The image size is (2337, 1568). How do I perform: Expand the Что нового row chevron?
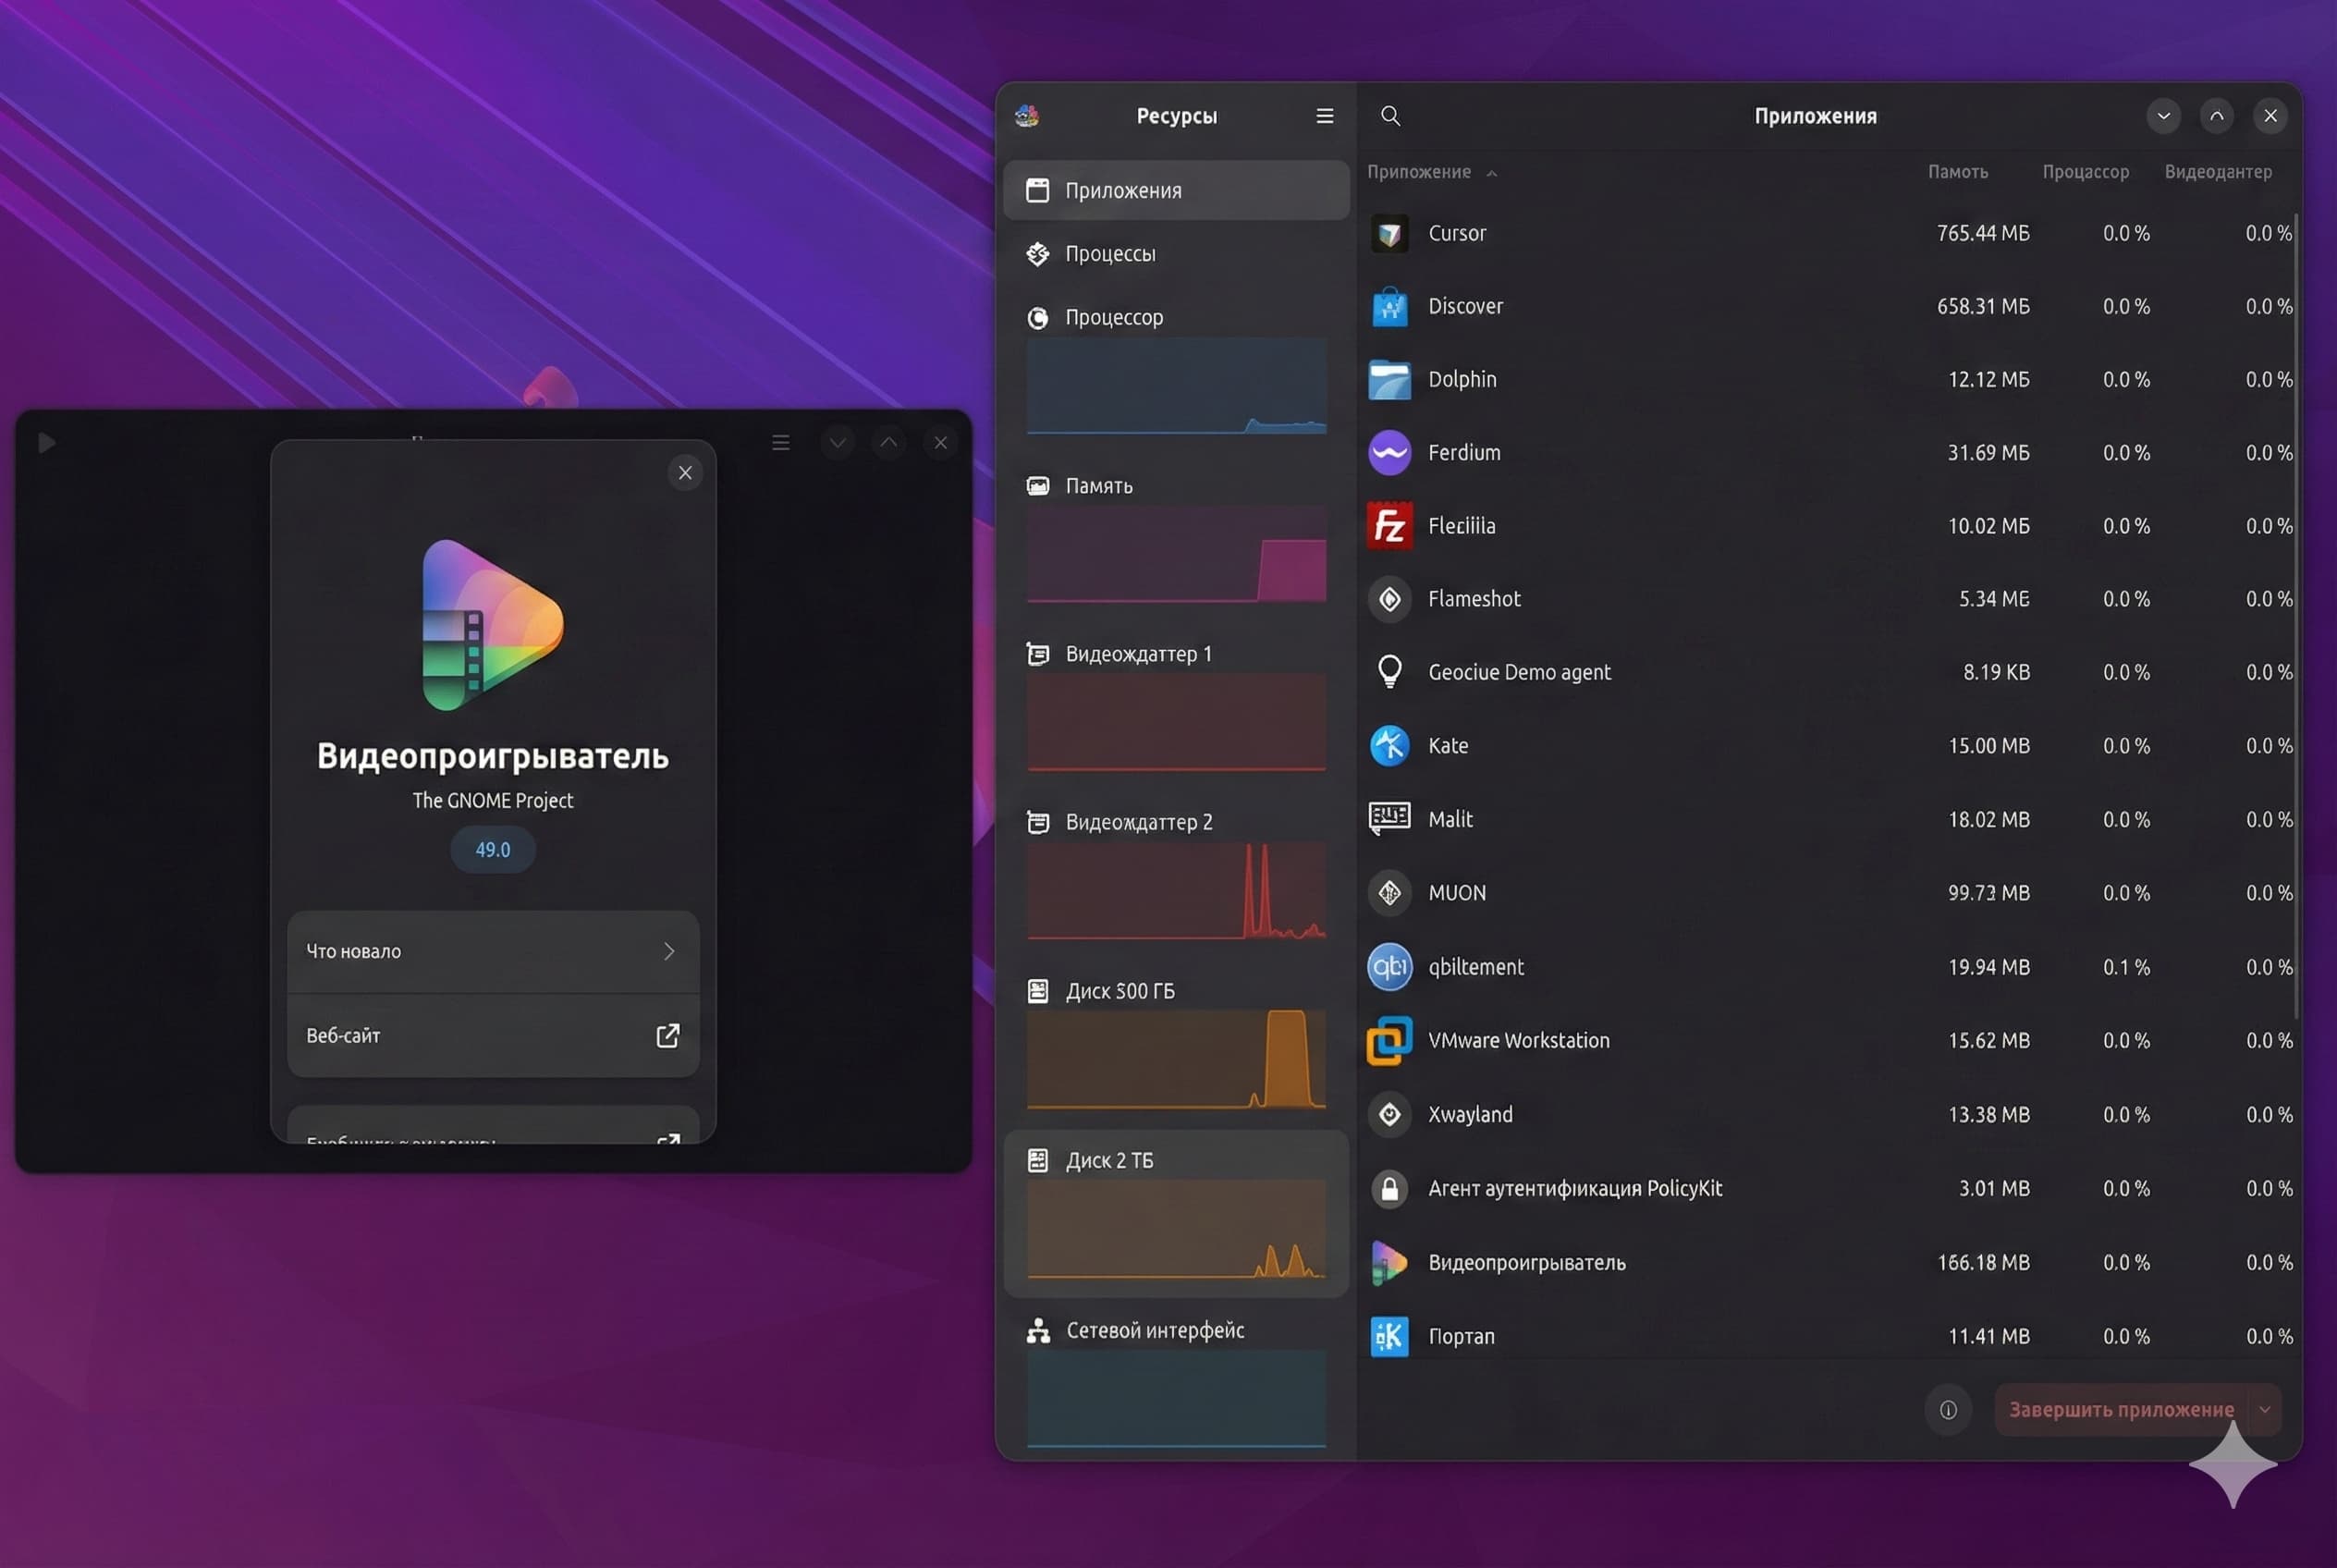pyautogui.click(x=669, y=952)
